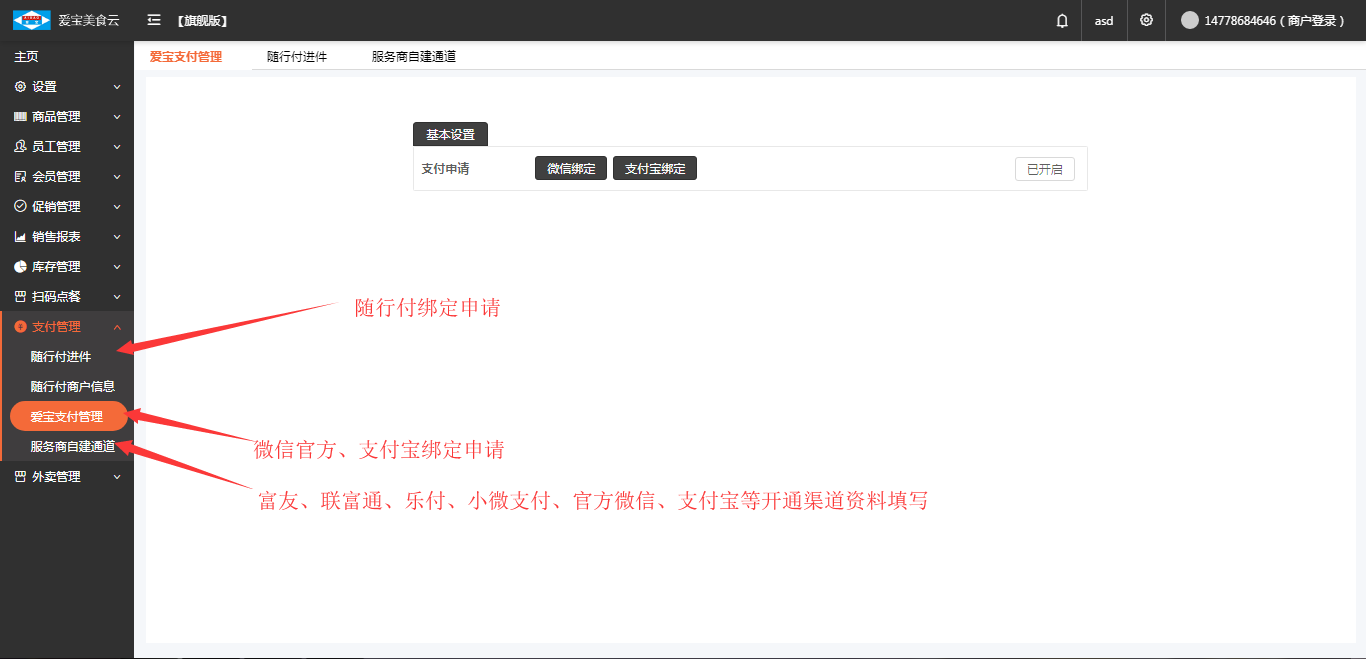Switch to the 随行付进件 tab
This screenshot has height=659, width=1366.
coord(296,57)
